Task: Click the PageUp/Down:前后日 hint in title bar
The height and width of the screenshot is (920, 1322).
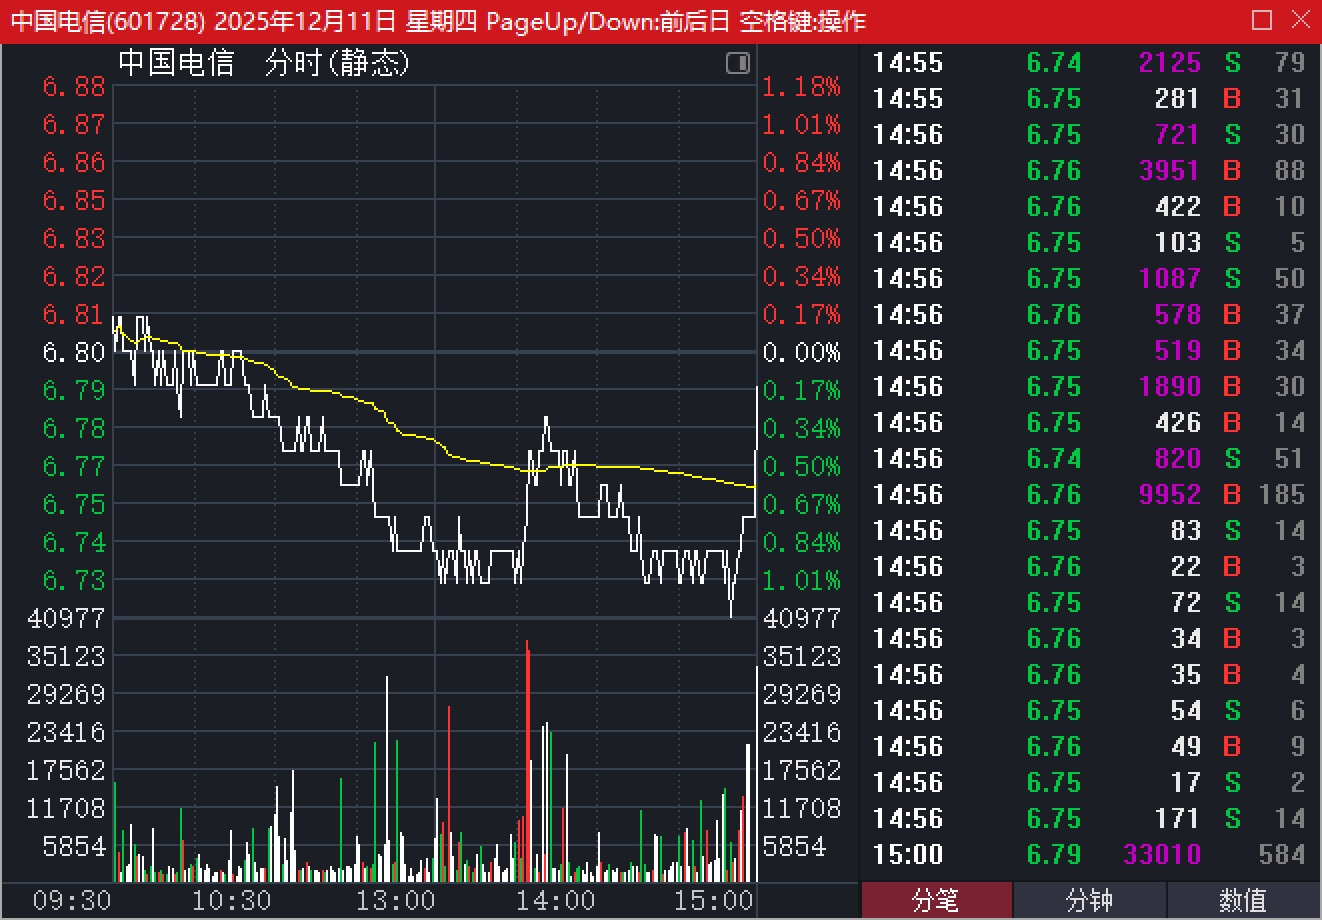Action: tap(608, 21)
